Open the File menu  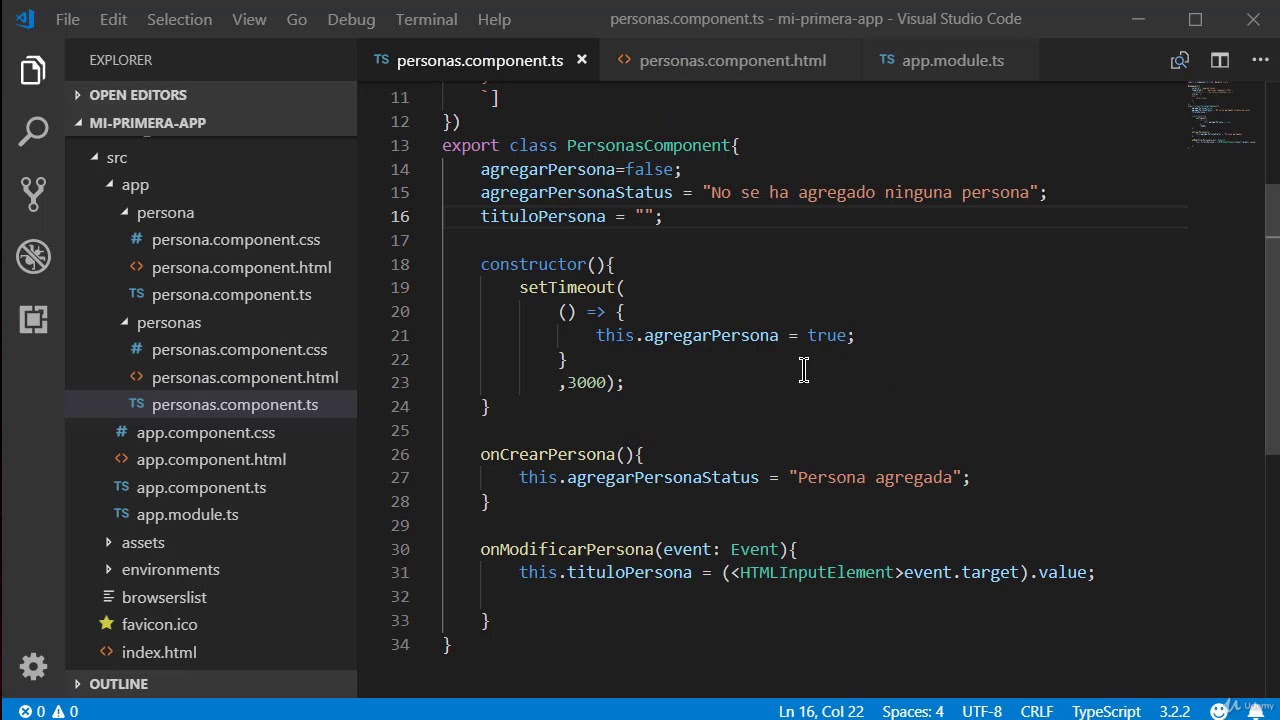tap(68, 19)
